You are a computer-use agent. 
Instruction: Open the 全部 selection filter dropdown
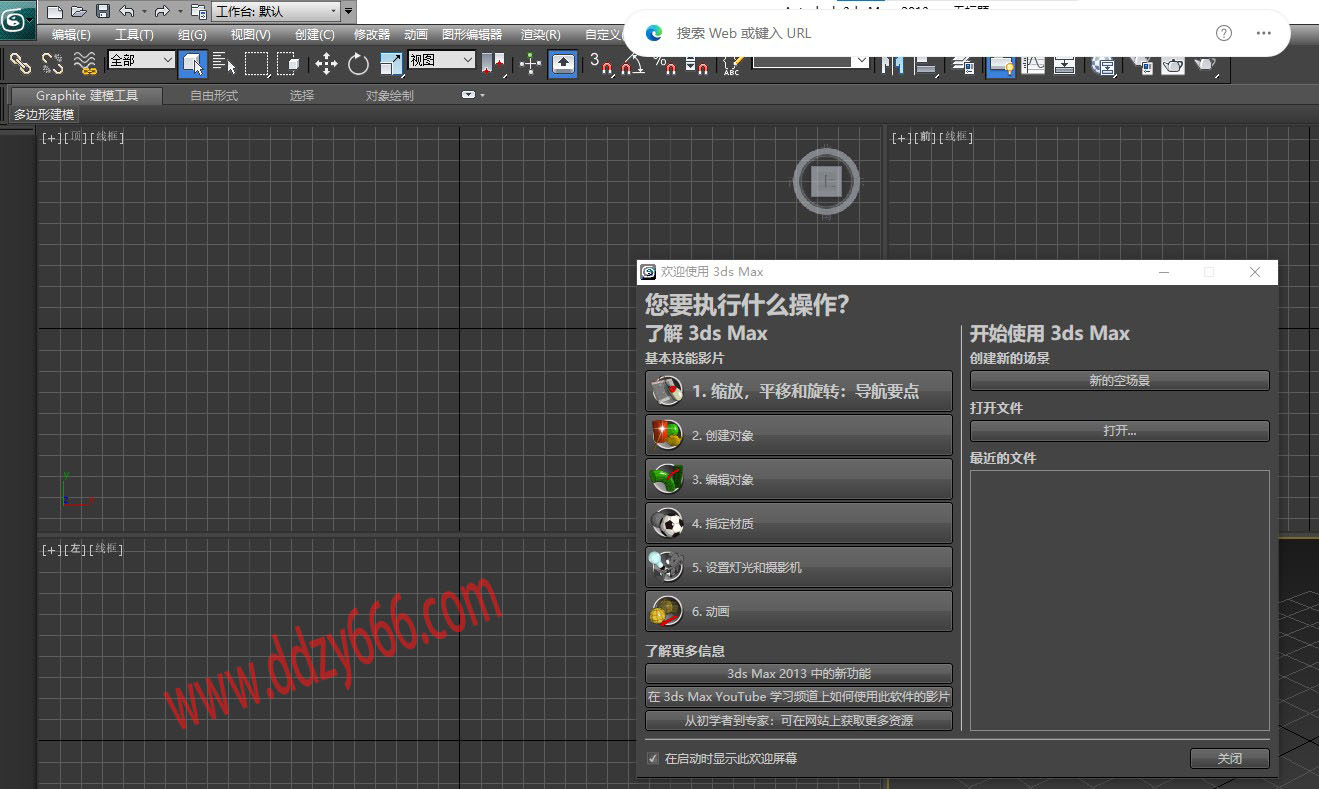pyautogui.click(x=141, y=60)
